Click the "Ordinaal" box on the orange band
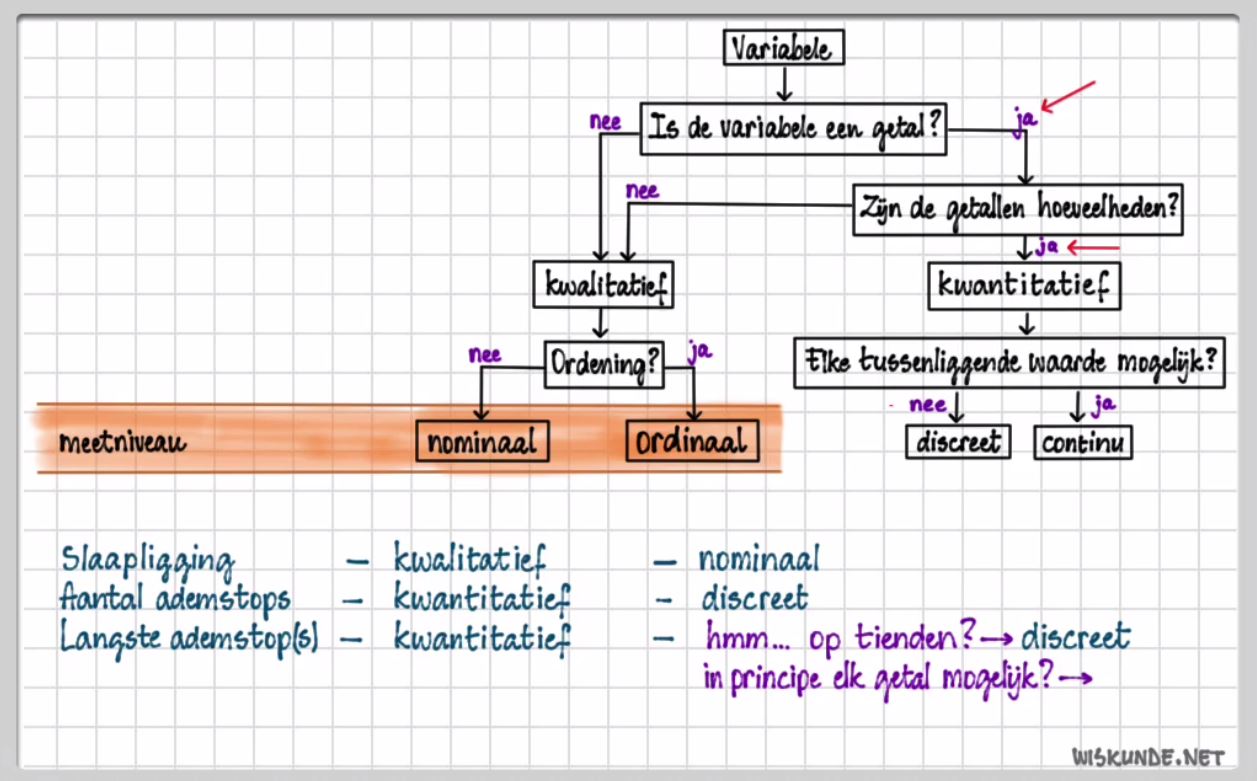 692,440
